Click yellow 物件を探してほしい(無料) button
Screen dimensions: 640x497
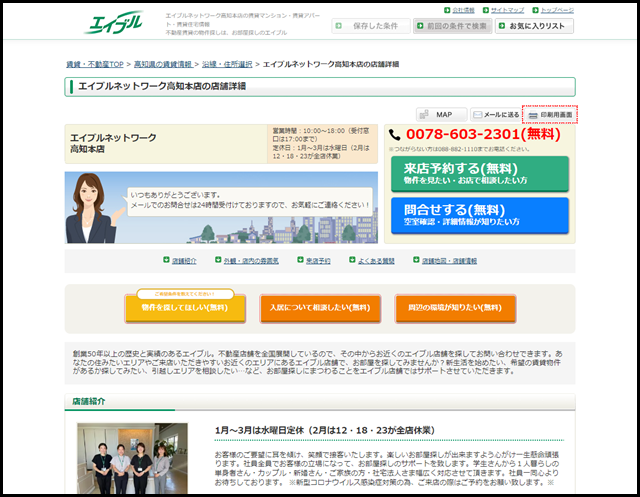pyautogui.click(x=185, y=308)
